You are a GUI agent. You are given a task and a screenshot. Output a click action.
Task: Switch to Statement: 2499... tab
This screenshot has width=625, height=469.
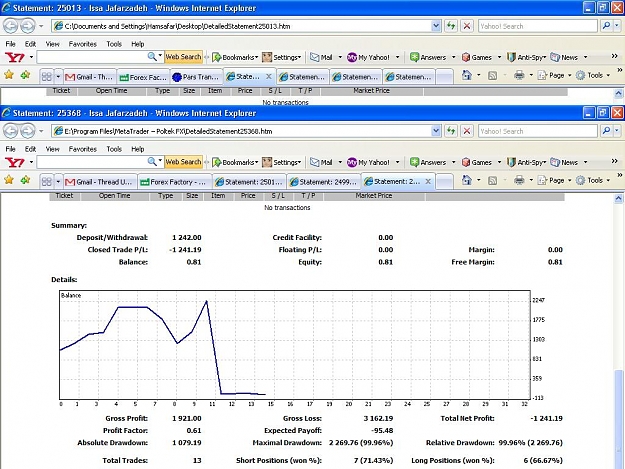324,182
